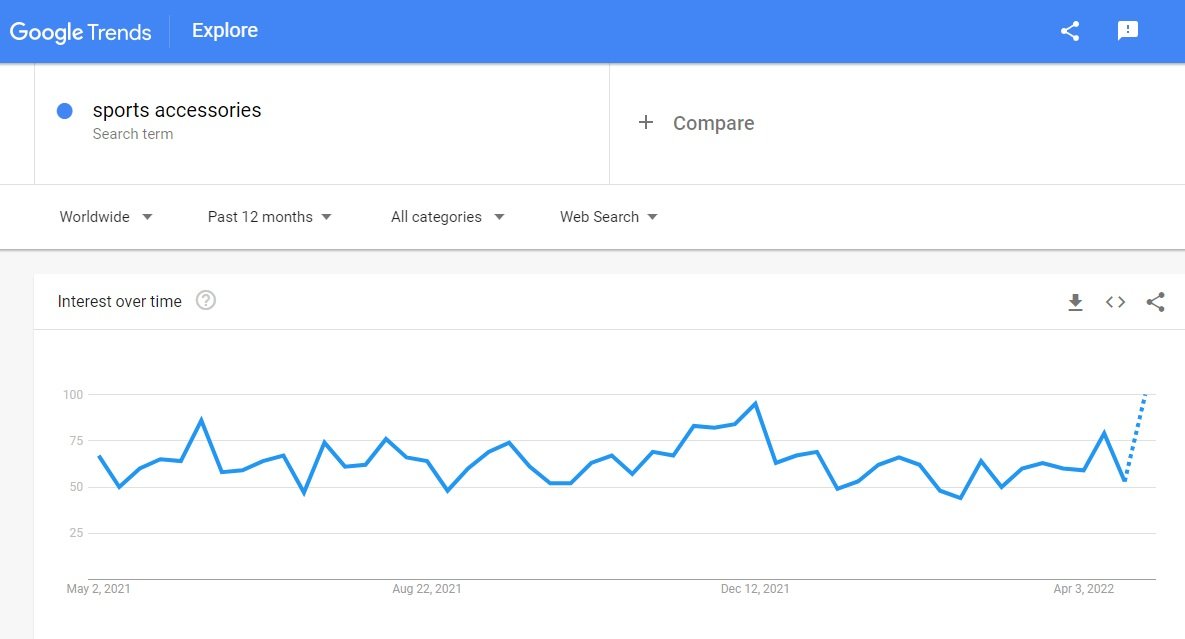Expand the Worldwide region dropdown
Viewport: 1185px width, 639px height.
point(106,217)
